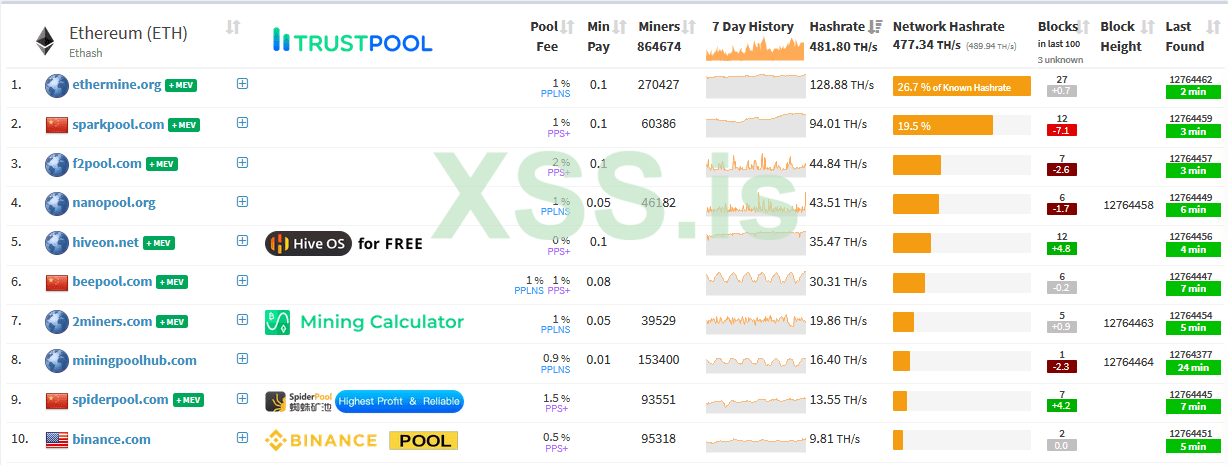Click the 7 Day History header chart
This screenshot has width=1228, height=465.
[755, 47]
